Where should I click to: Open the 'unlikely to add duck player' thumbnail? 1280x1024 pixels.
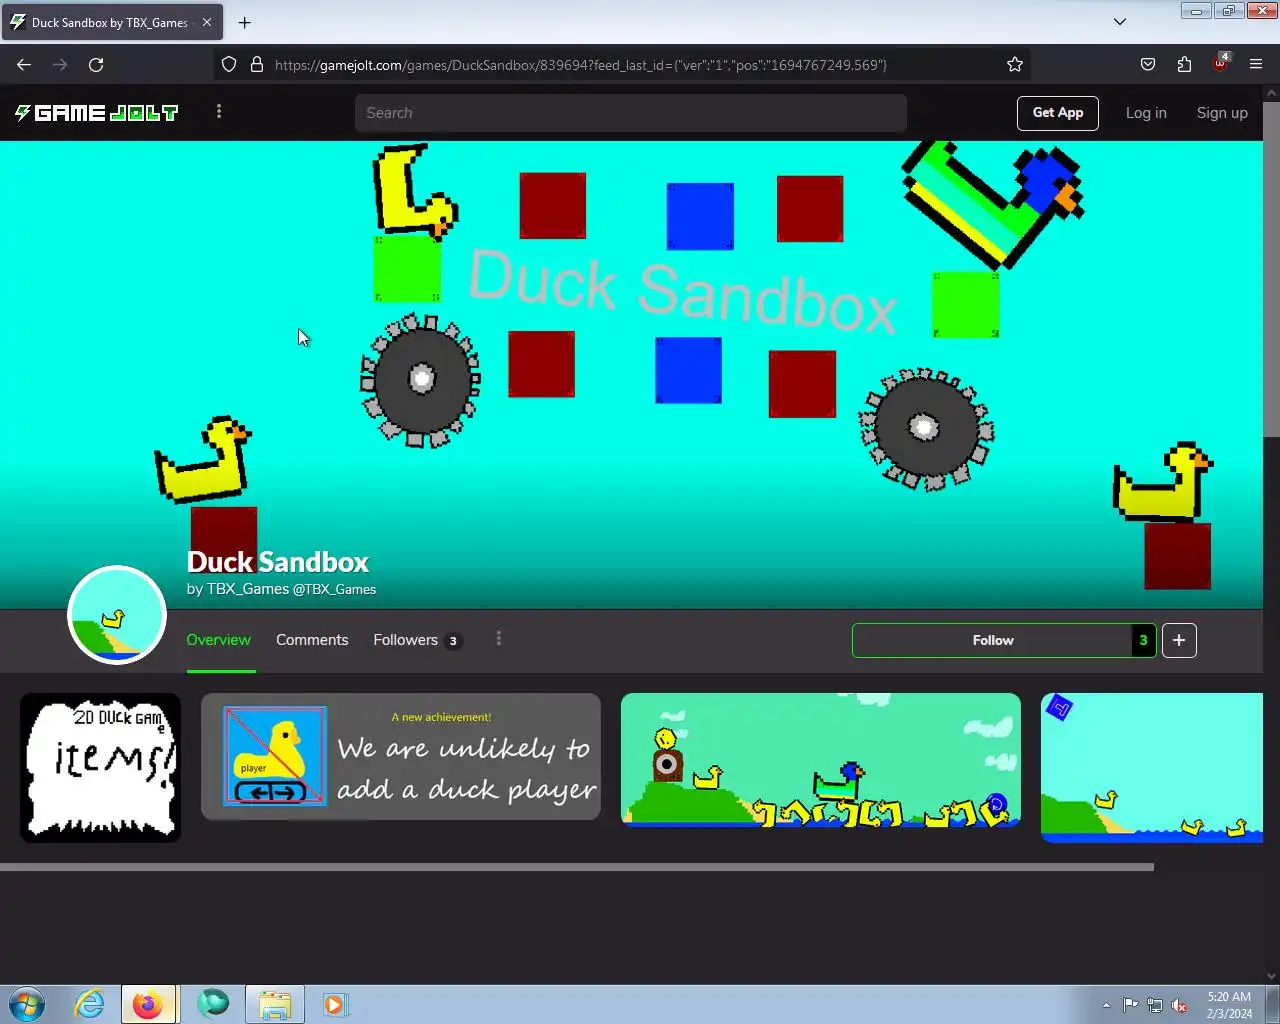(x=401, y=757)
